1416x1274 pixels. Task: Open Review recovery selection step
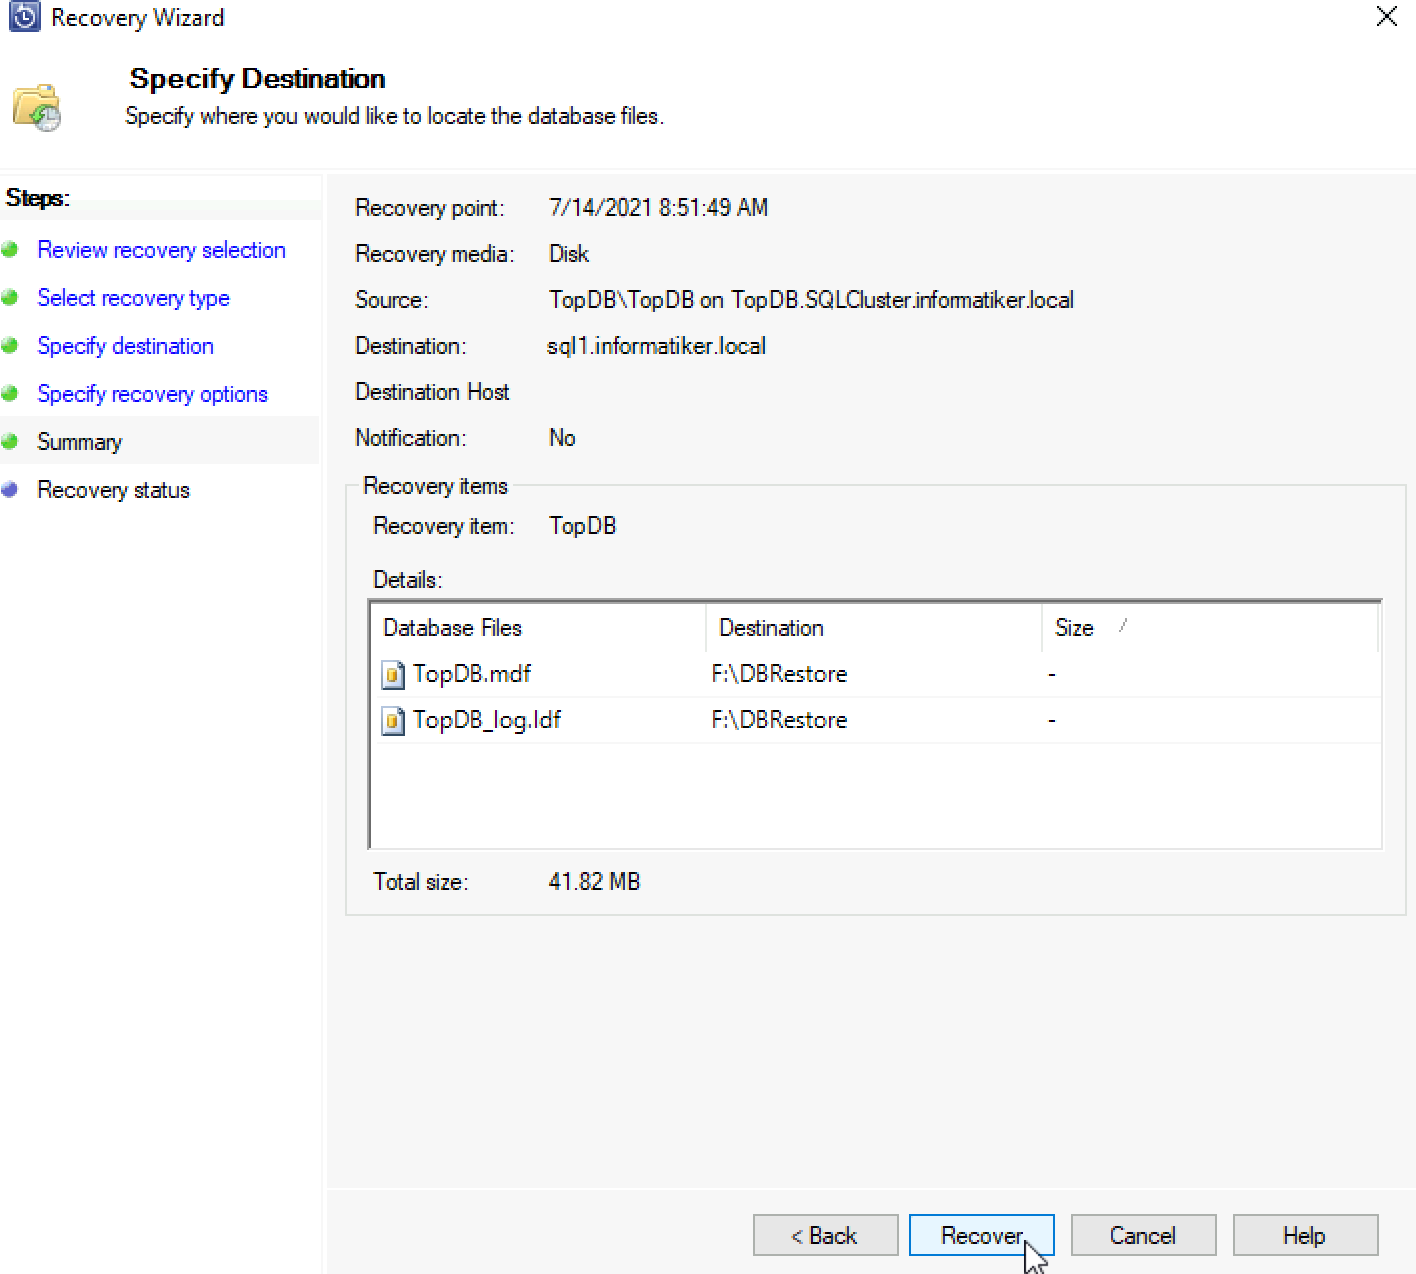tap(161, 250)
